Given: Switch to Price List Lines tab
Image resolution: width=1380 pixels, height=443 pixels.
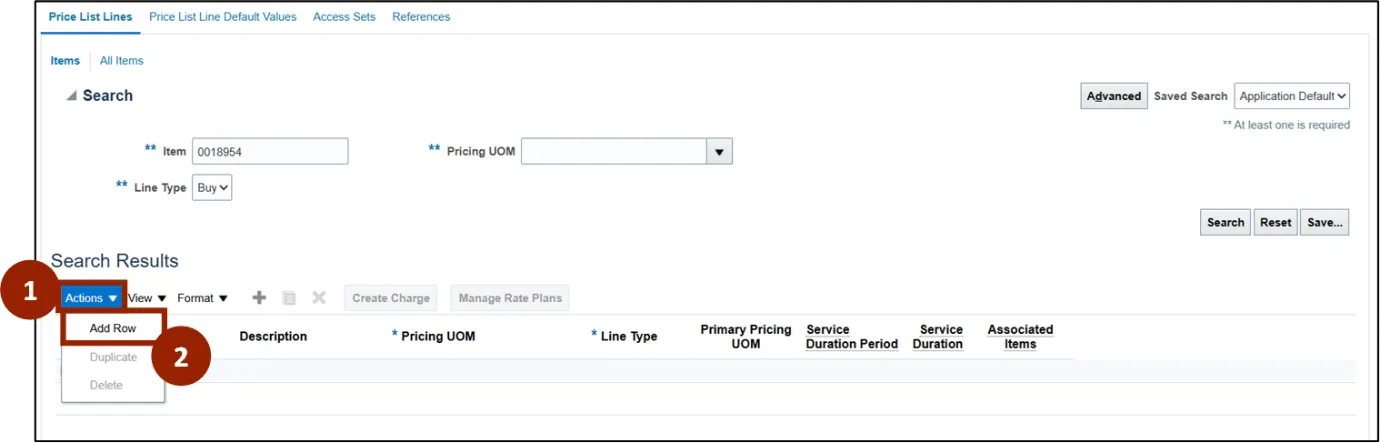Looking at the screenshot, I should pos(90,17).
